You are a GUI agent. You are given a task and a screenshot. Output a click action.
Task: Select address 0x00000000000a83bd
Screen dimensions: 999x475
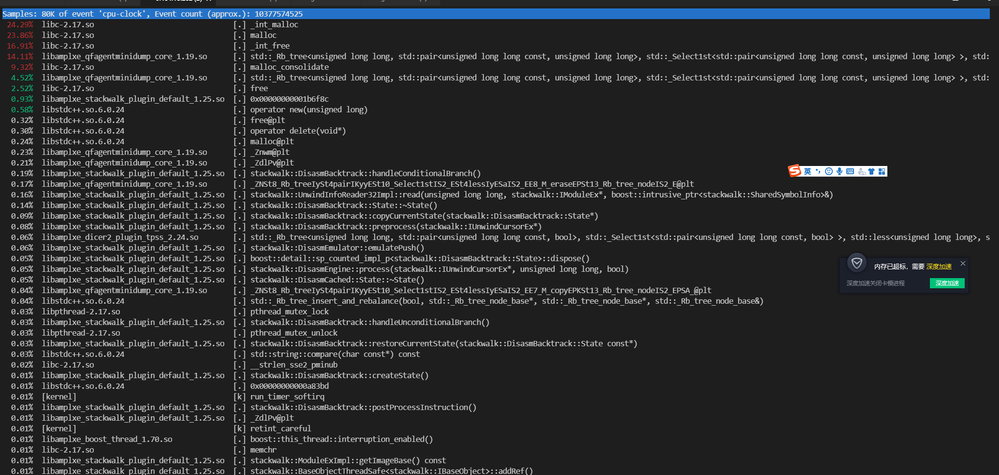[290, 386]
